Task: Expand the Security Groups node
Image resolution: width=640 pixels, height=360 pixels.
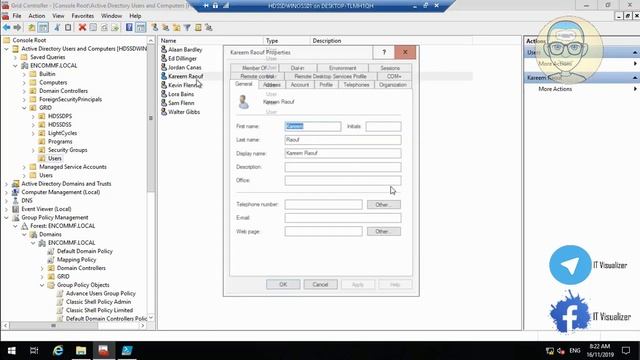Action: [33, 150]
